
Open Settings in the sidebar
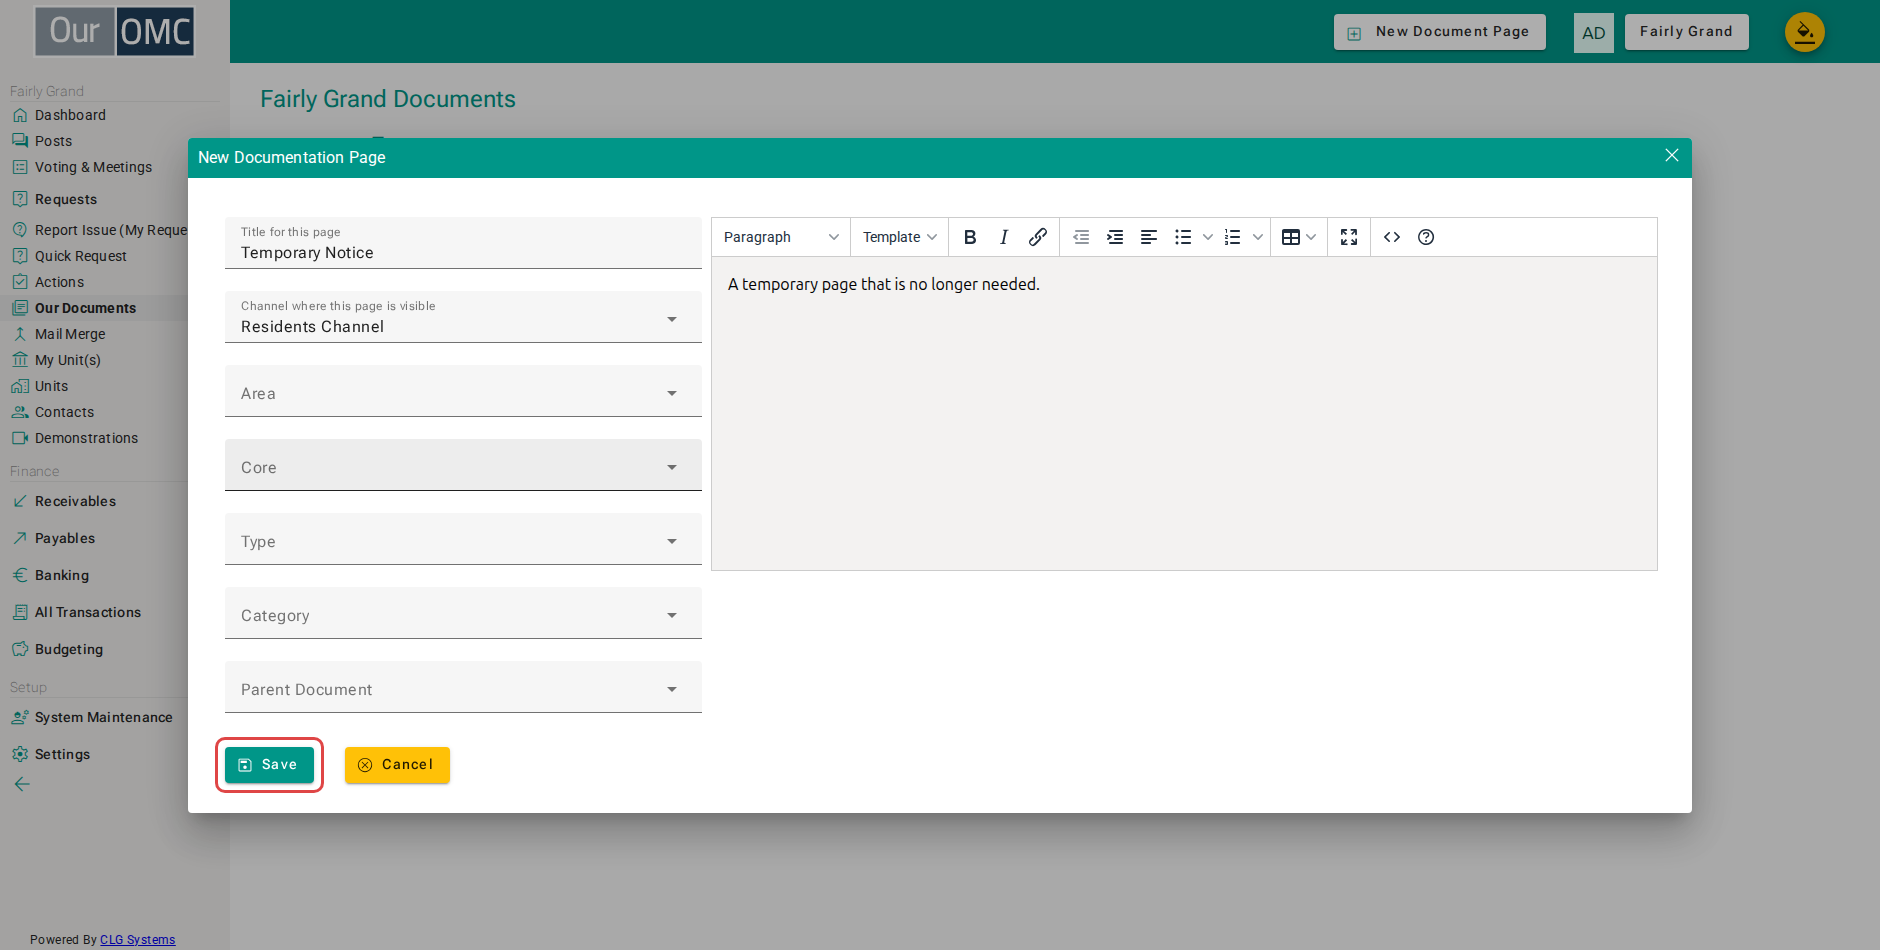(x=62, y=754)
